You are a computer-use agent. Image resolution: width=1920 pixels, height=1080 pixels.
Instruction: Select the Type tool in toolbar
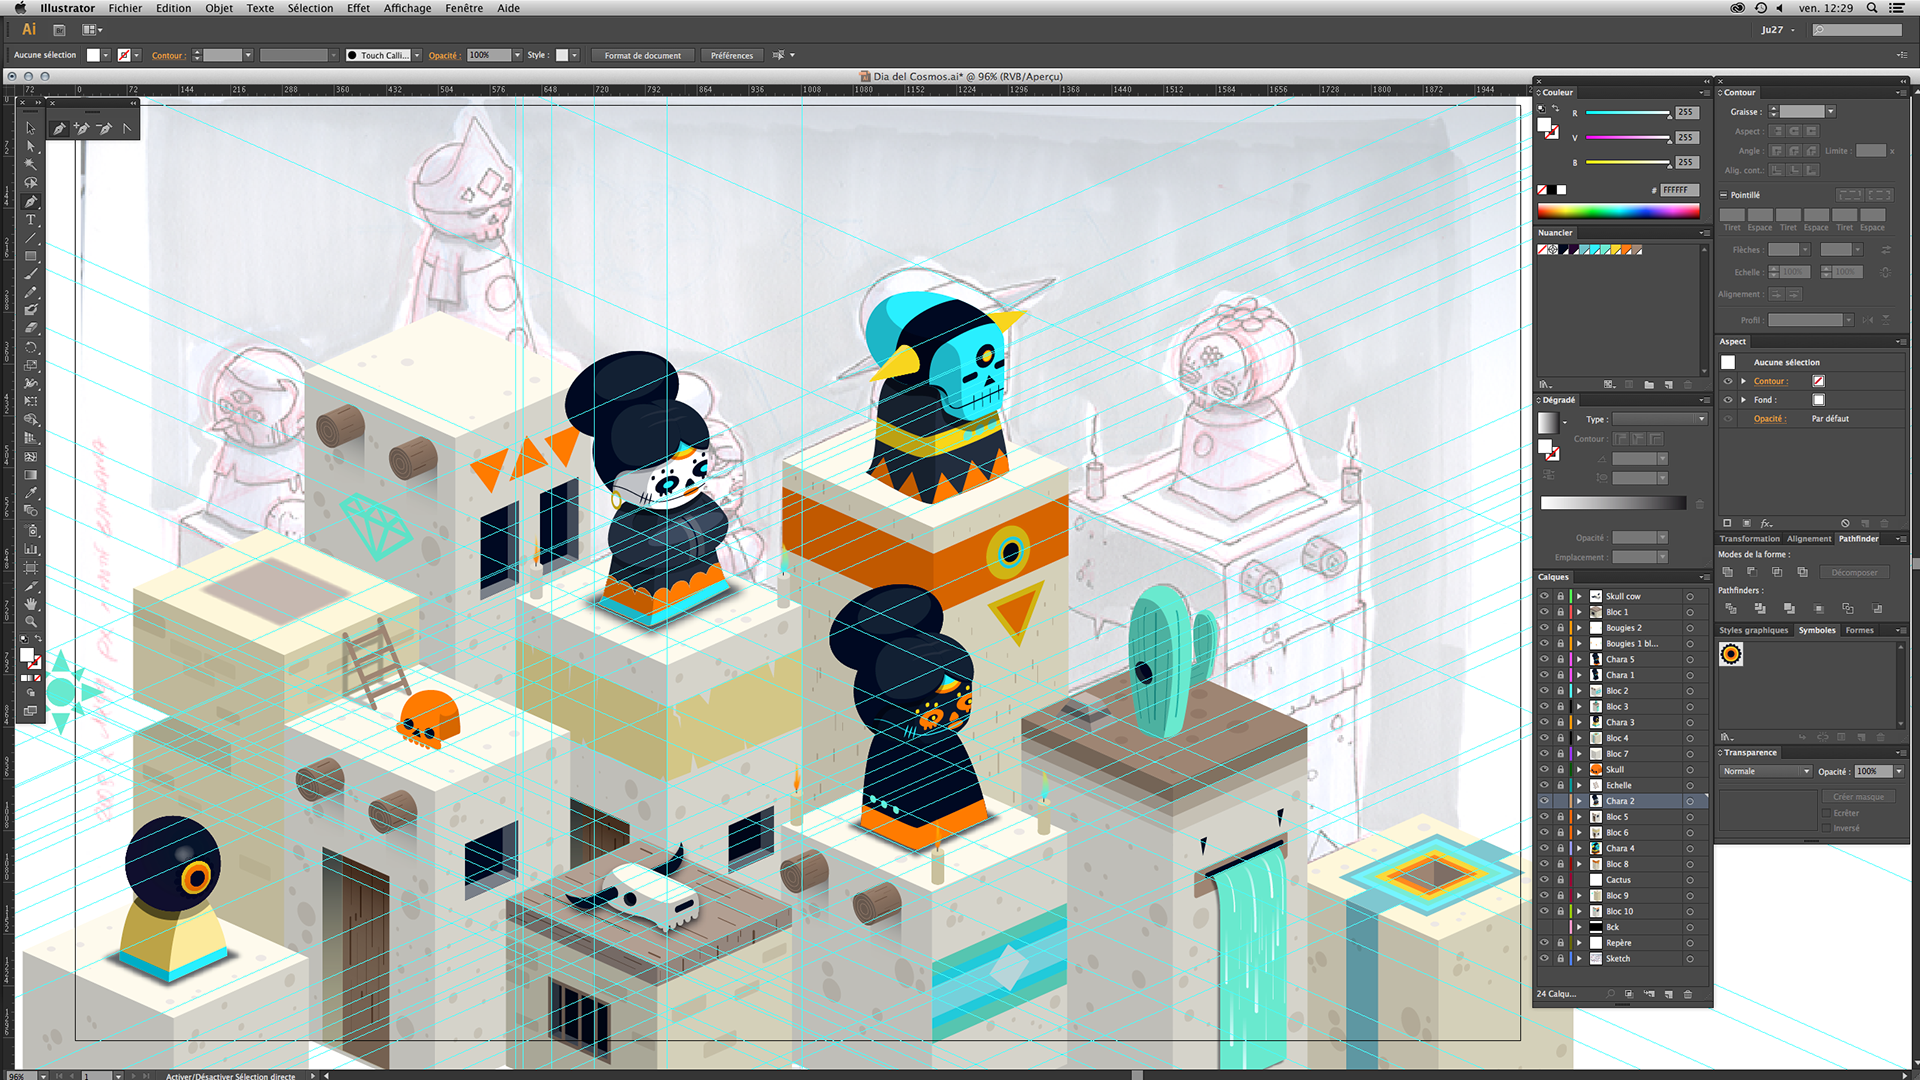tap(31, 219)
